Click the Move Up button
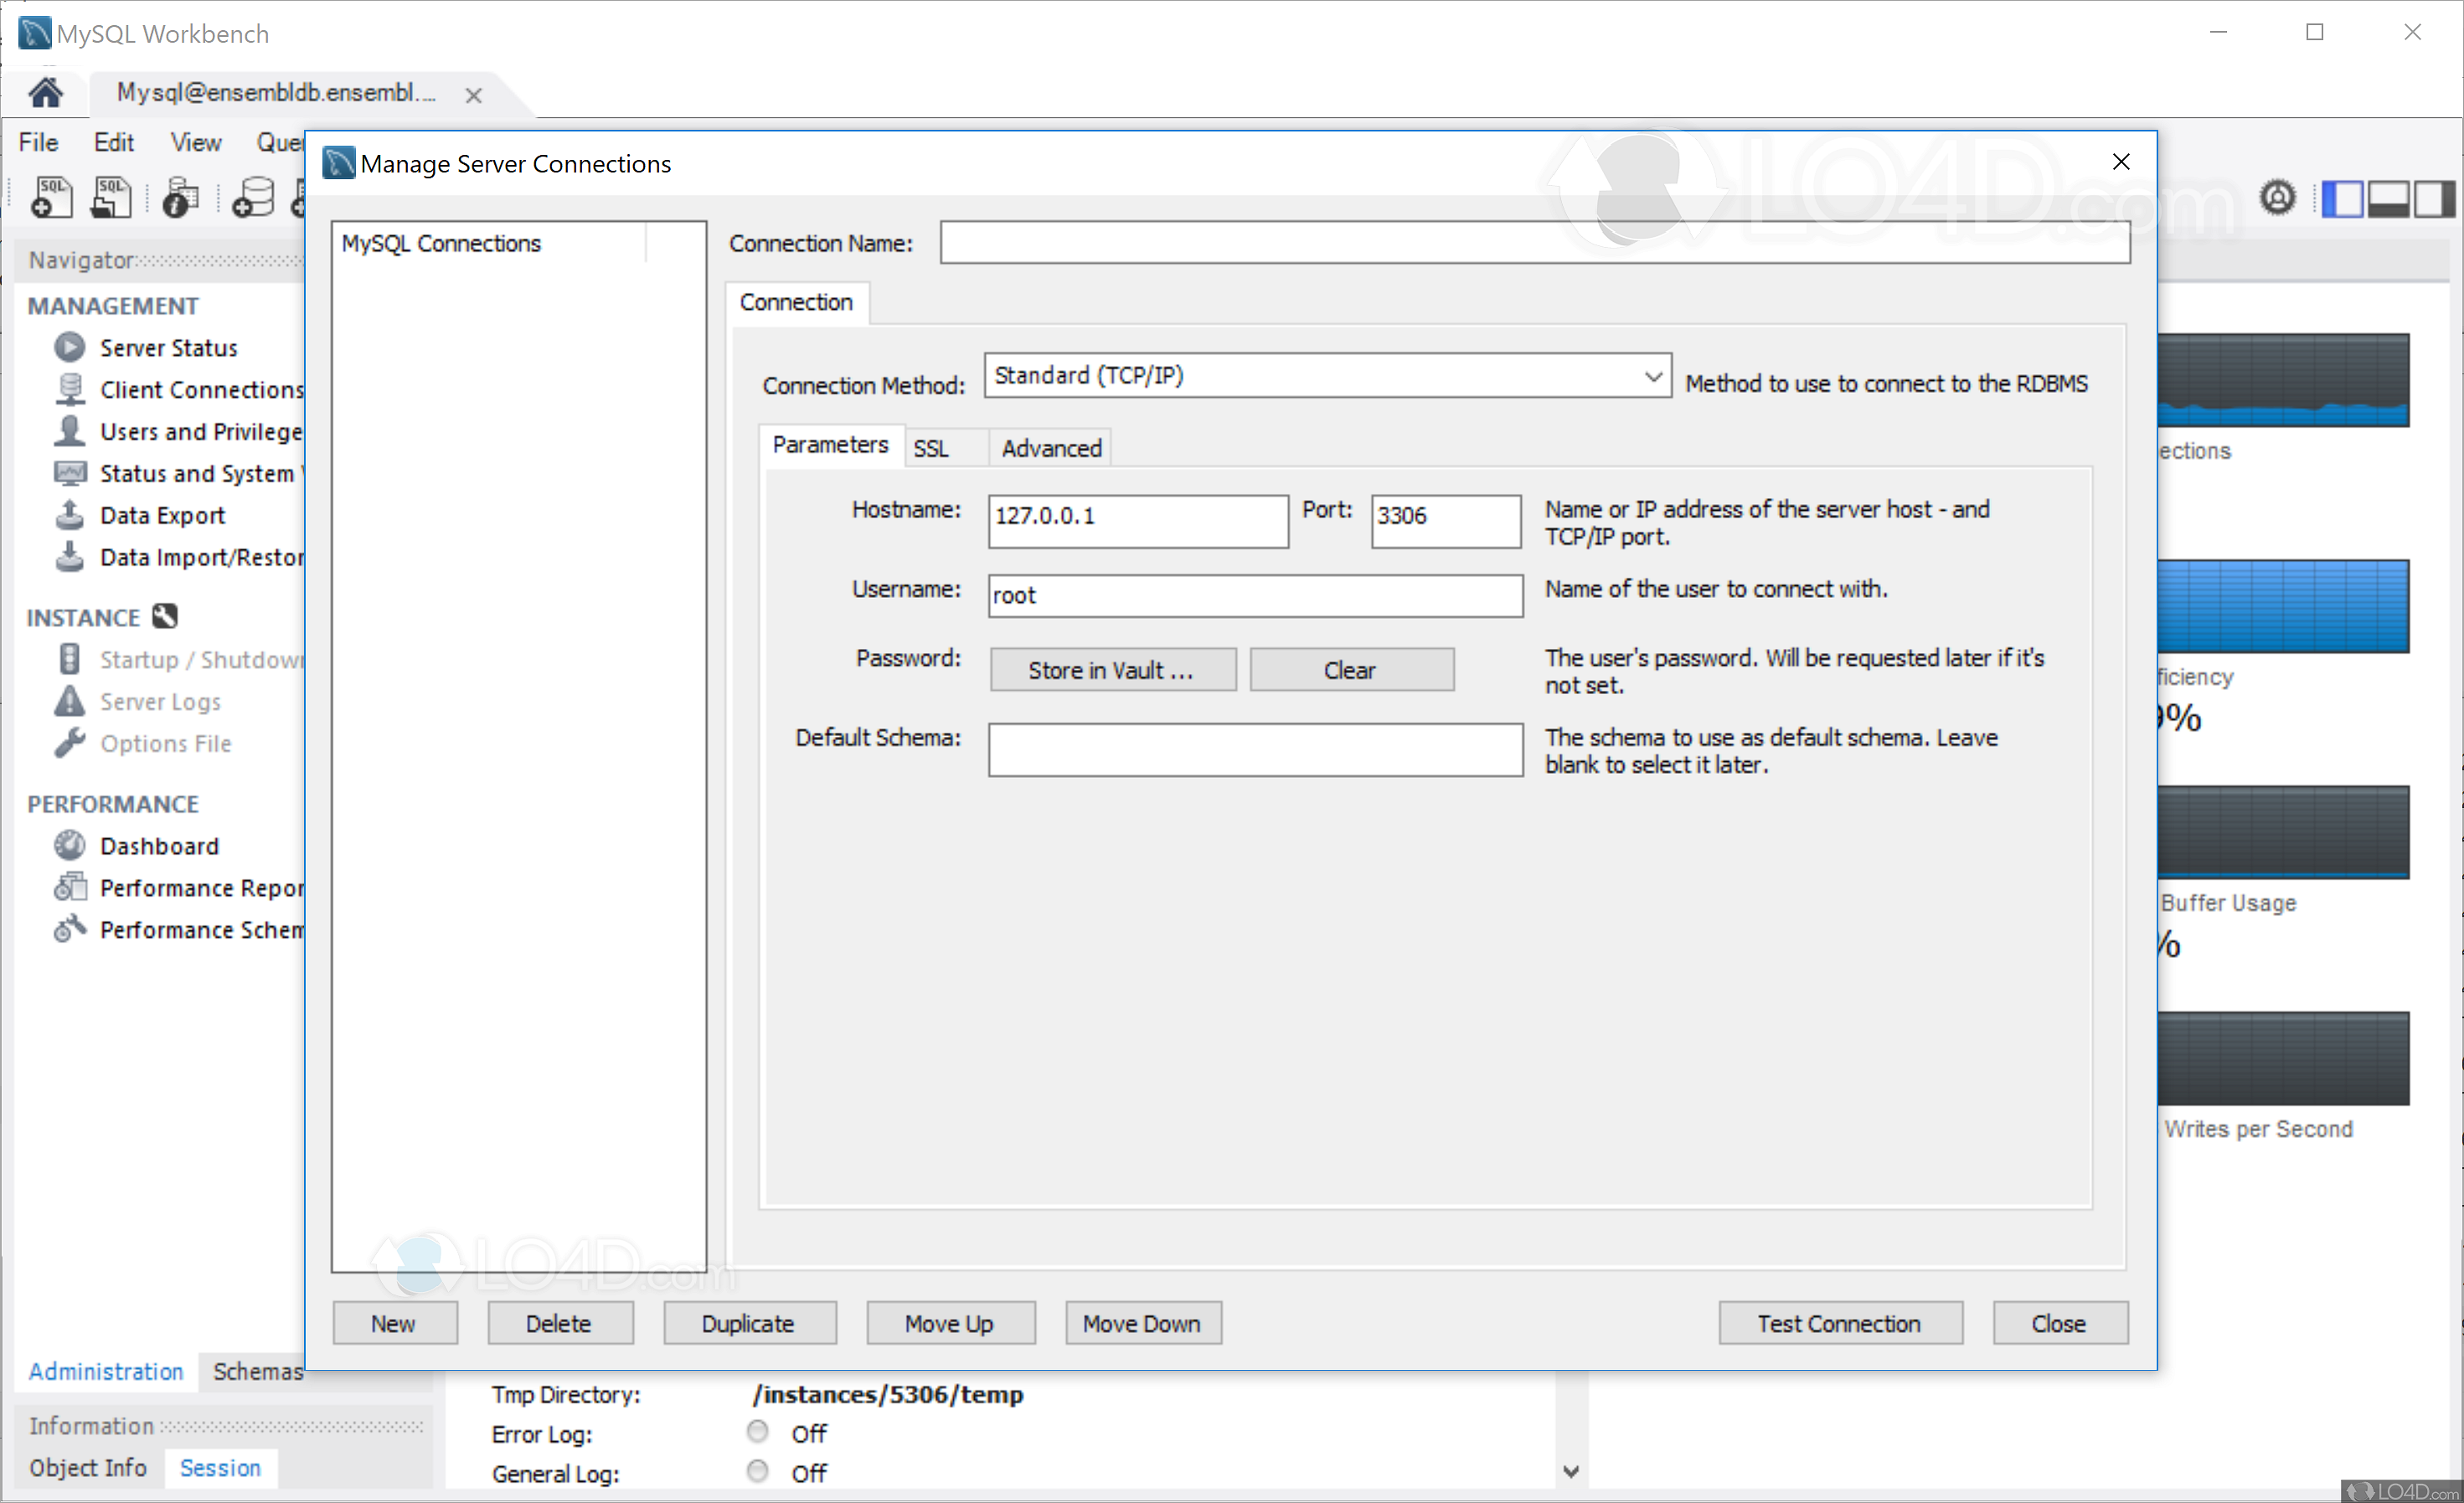The image size is (2464, 1503). (x=950, y=1324)
